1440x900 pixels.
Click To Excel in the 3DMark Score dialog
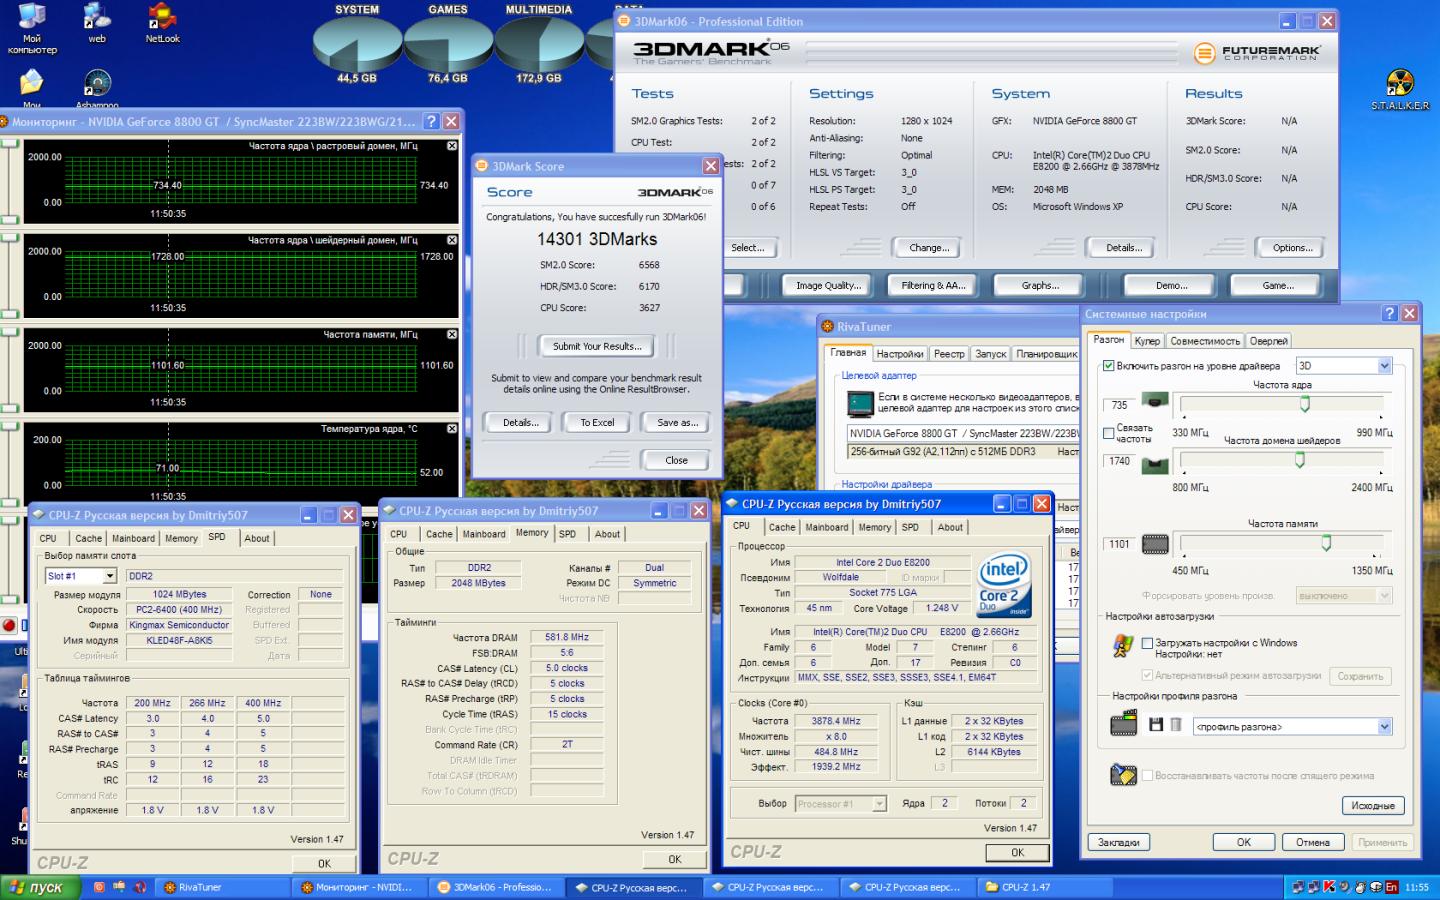(x=597, y=422)
